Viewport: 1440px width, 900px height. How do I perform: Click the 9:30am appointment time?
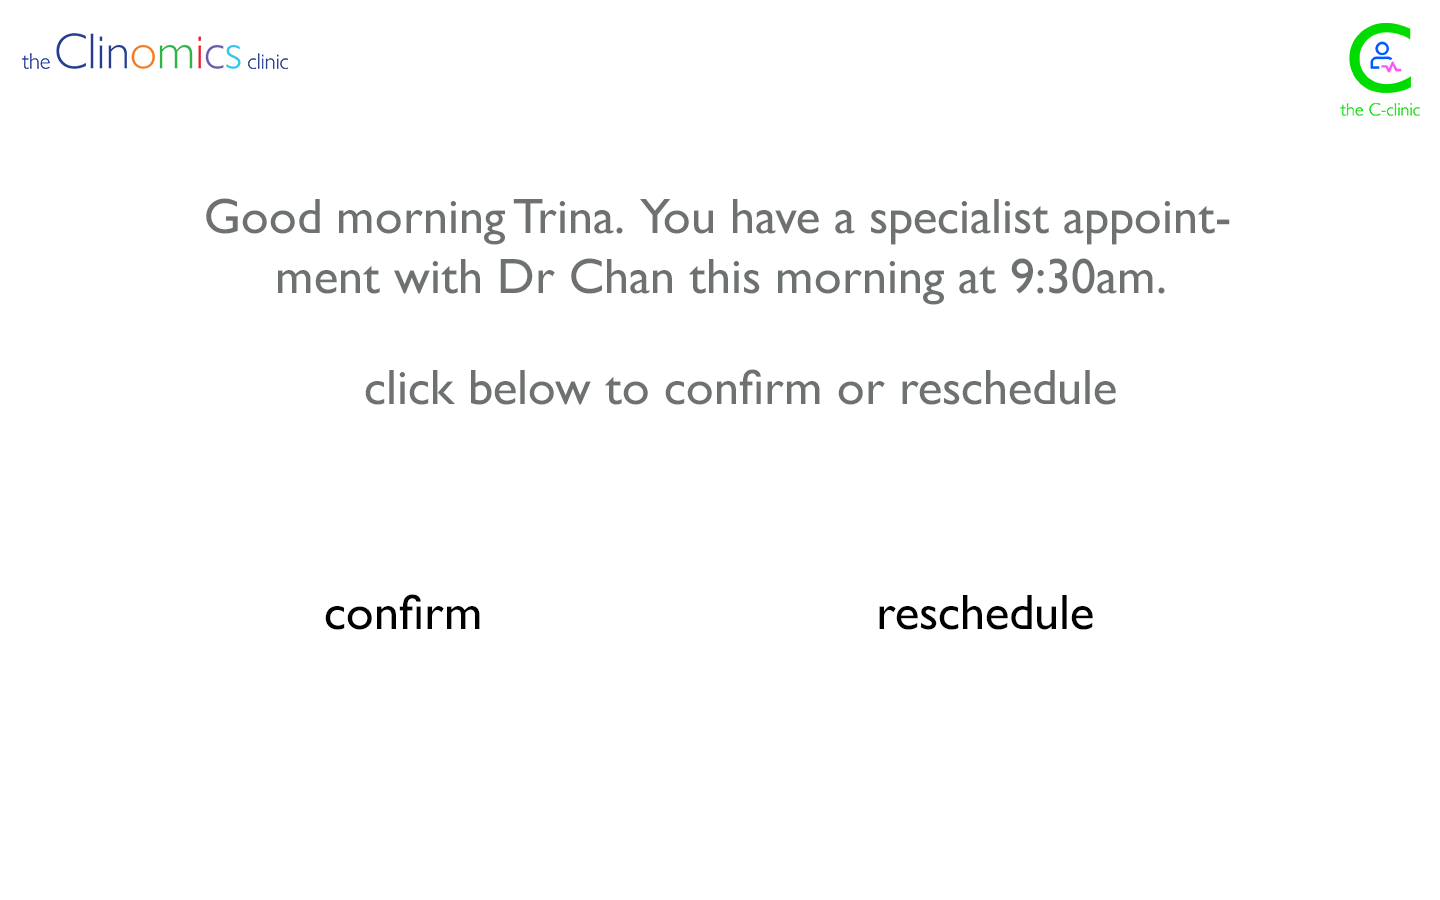[1088, 278]
